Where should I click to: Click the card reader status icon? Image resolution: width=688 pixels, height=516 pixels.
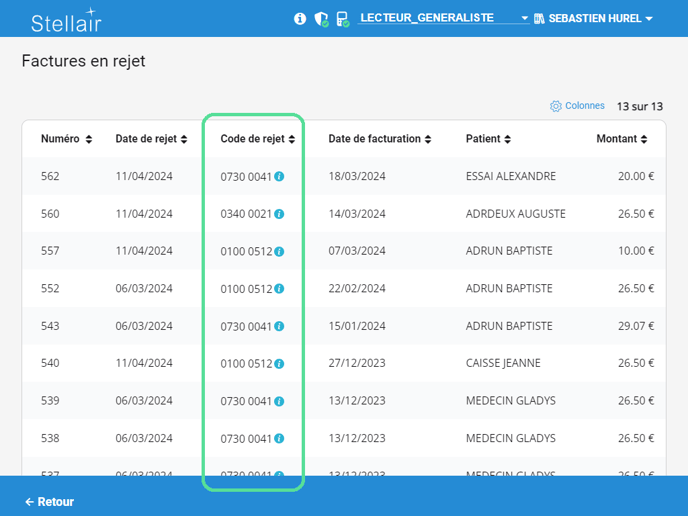coord(342,19)
